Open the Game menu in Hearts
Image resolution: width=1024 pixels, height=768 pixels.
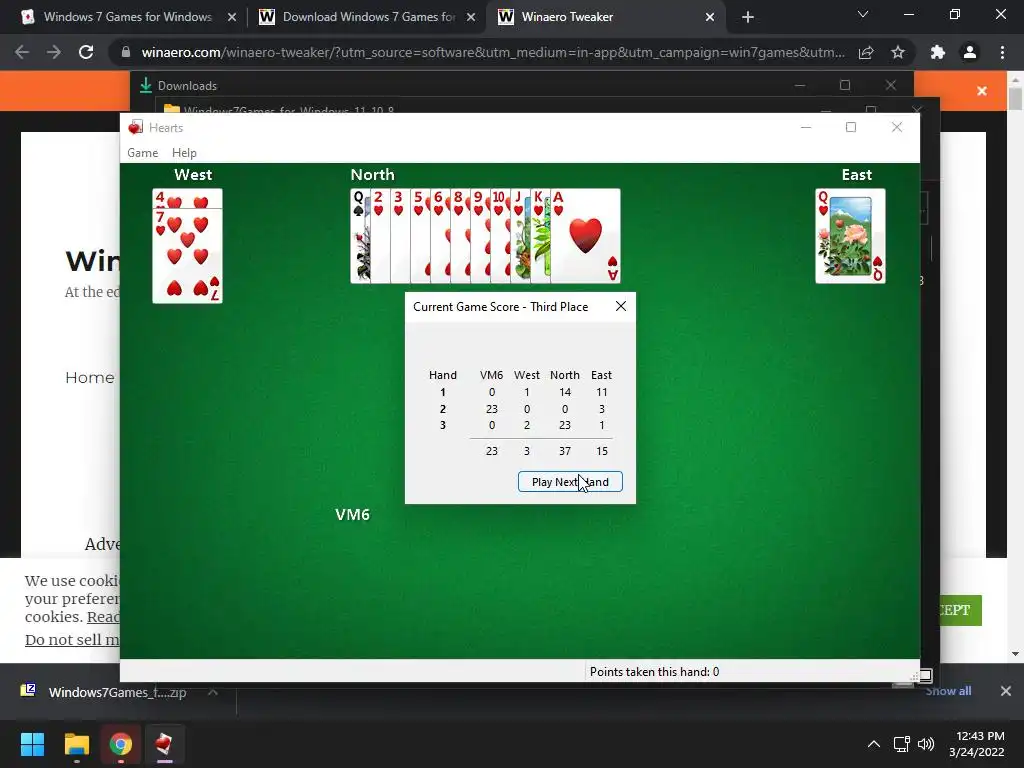coord(142,153)
